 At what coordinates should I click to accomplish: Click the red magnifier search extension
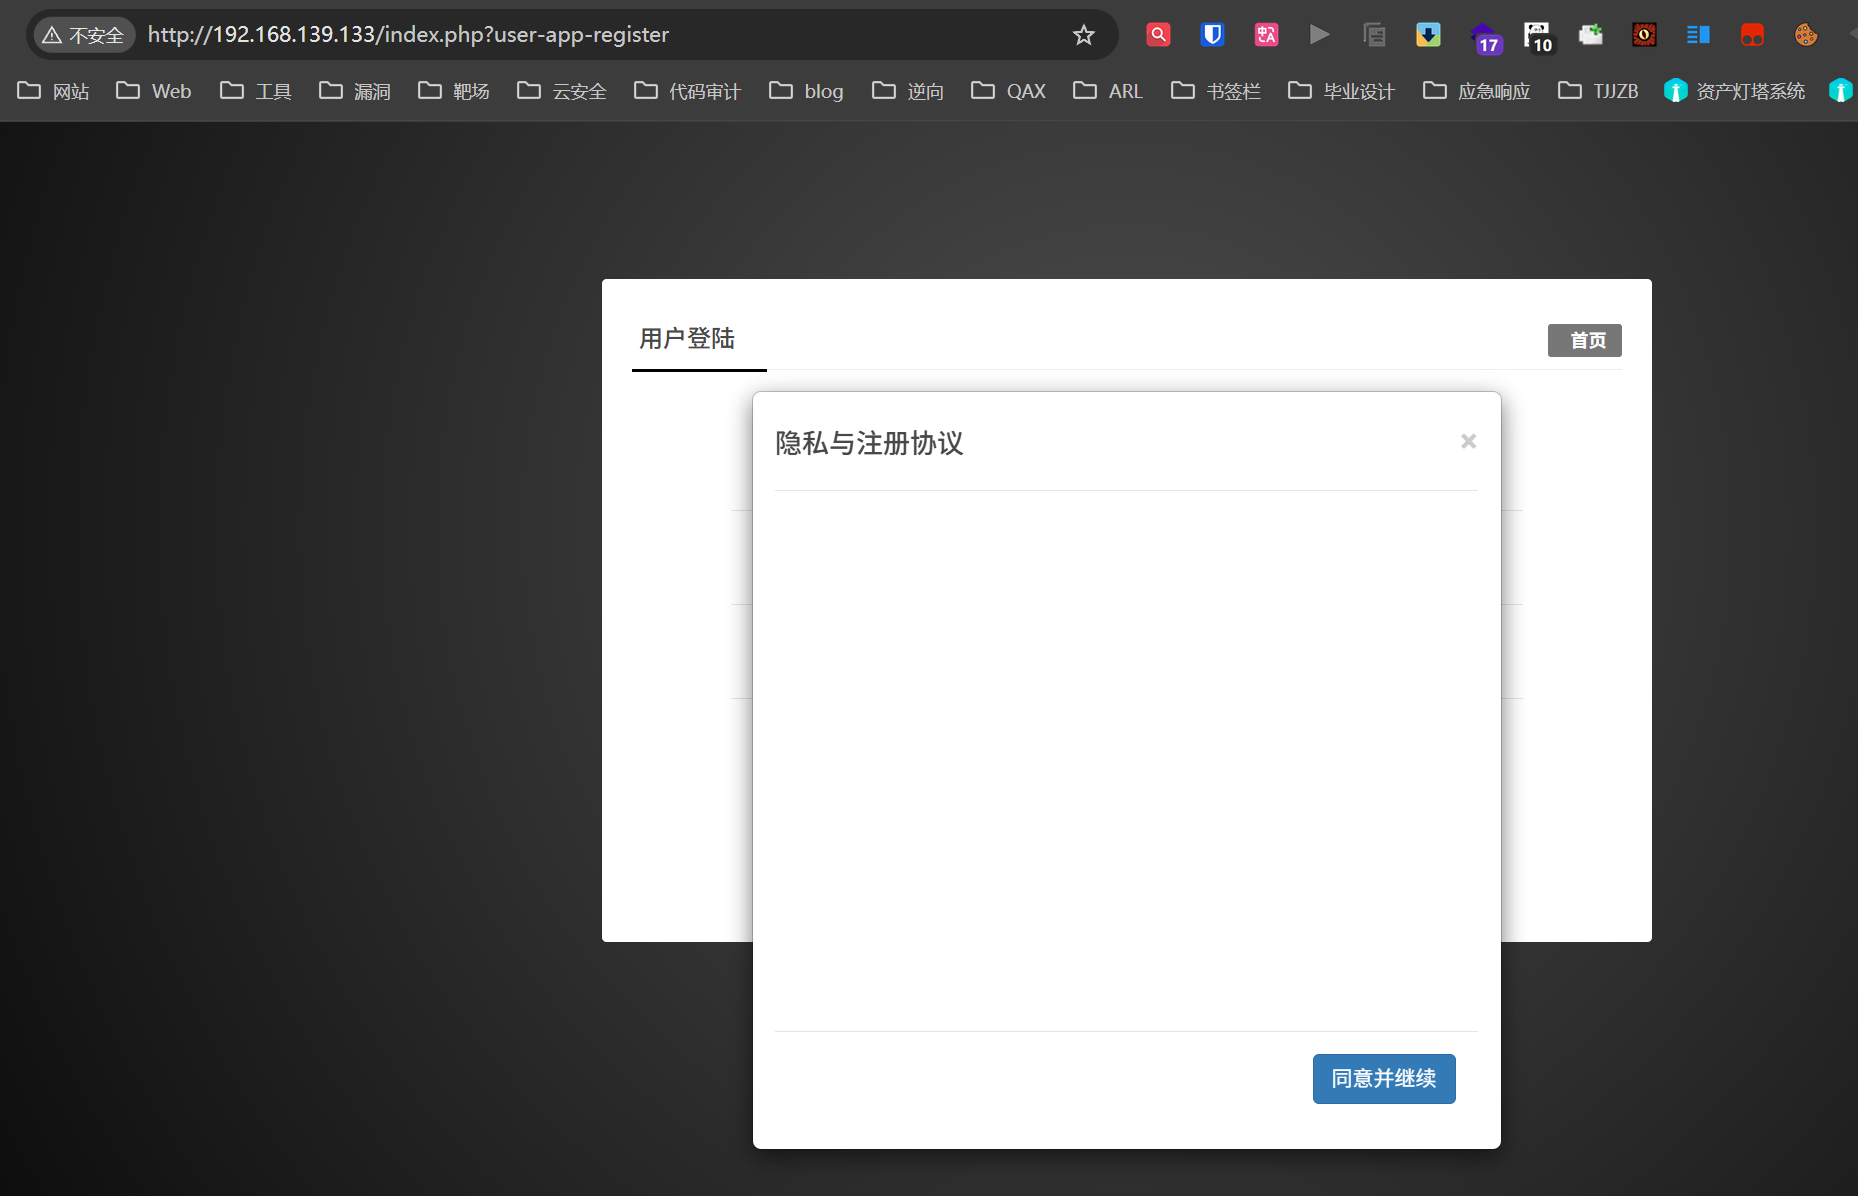(x=1158, y=35)
